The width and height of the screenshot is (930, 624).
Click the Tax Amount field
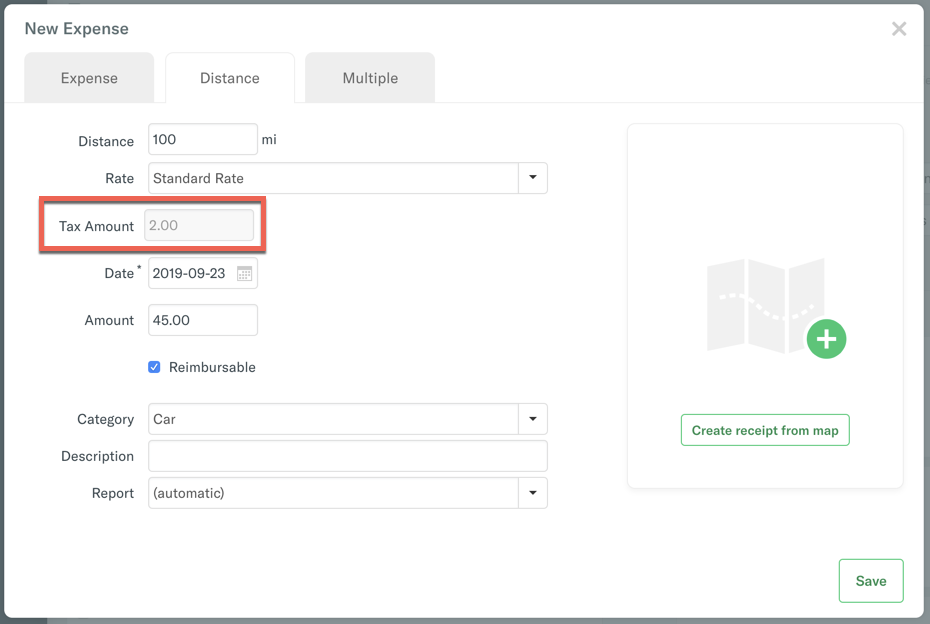[200, 226]
